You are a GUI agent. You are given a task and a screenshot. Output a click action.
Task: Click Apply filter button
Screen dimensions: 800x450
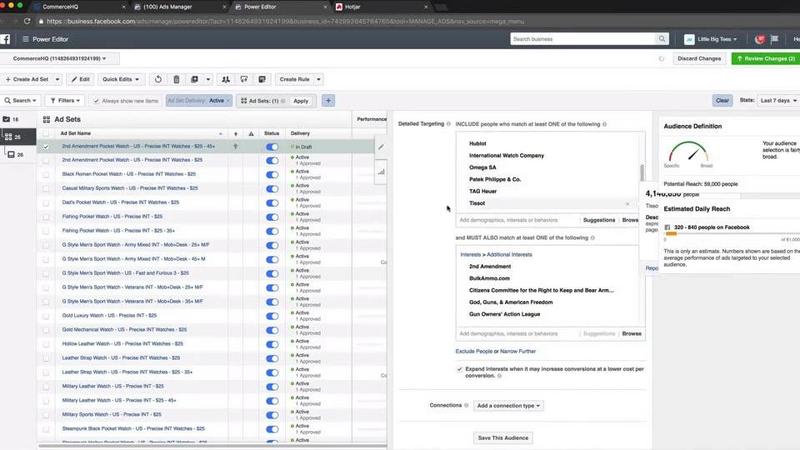[x=301, y=101]
